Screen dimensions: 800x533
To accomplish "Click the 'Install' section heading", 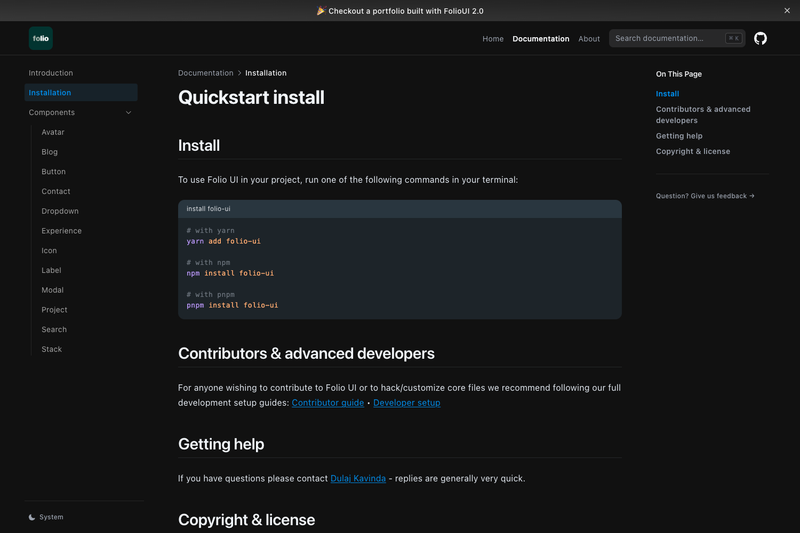I will click(x=199, y=145).
